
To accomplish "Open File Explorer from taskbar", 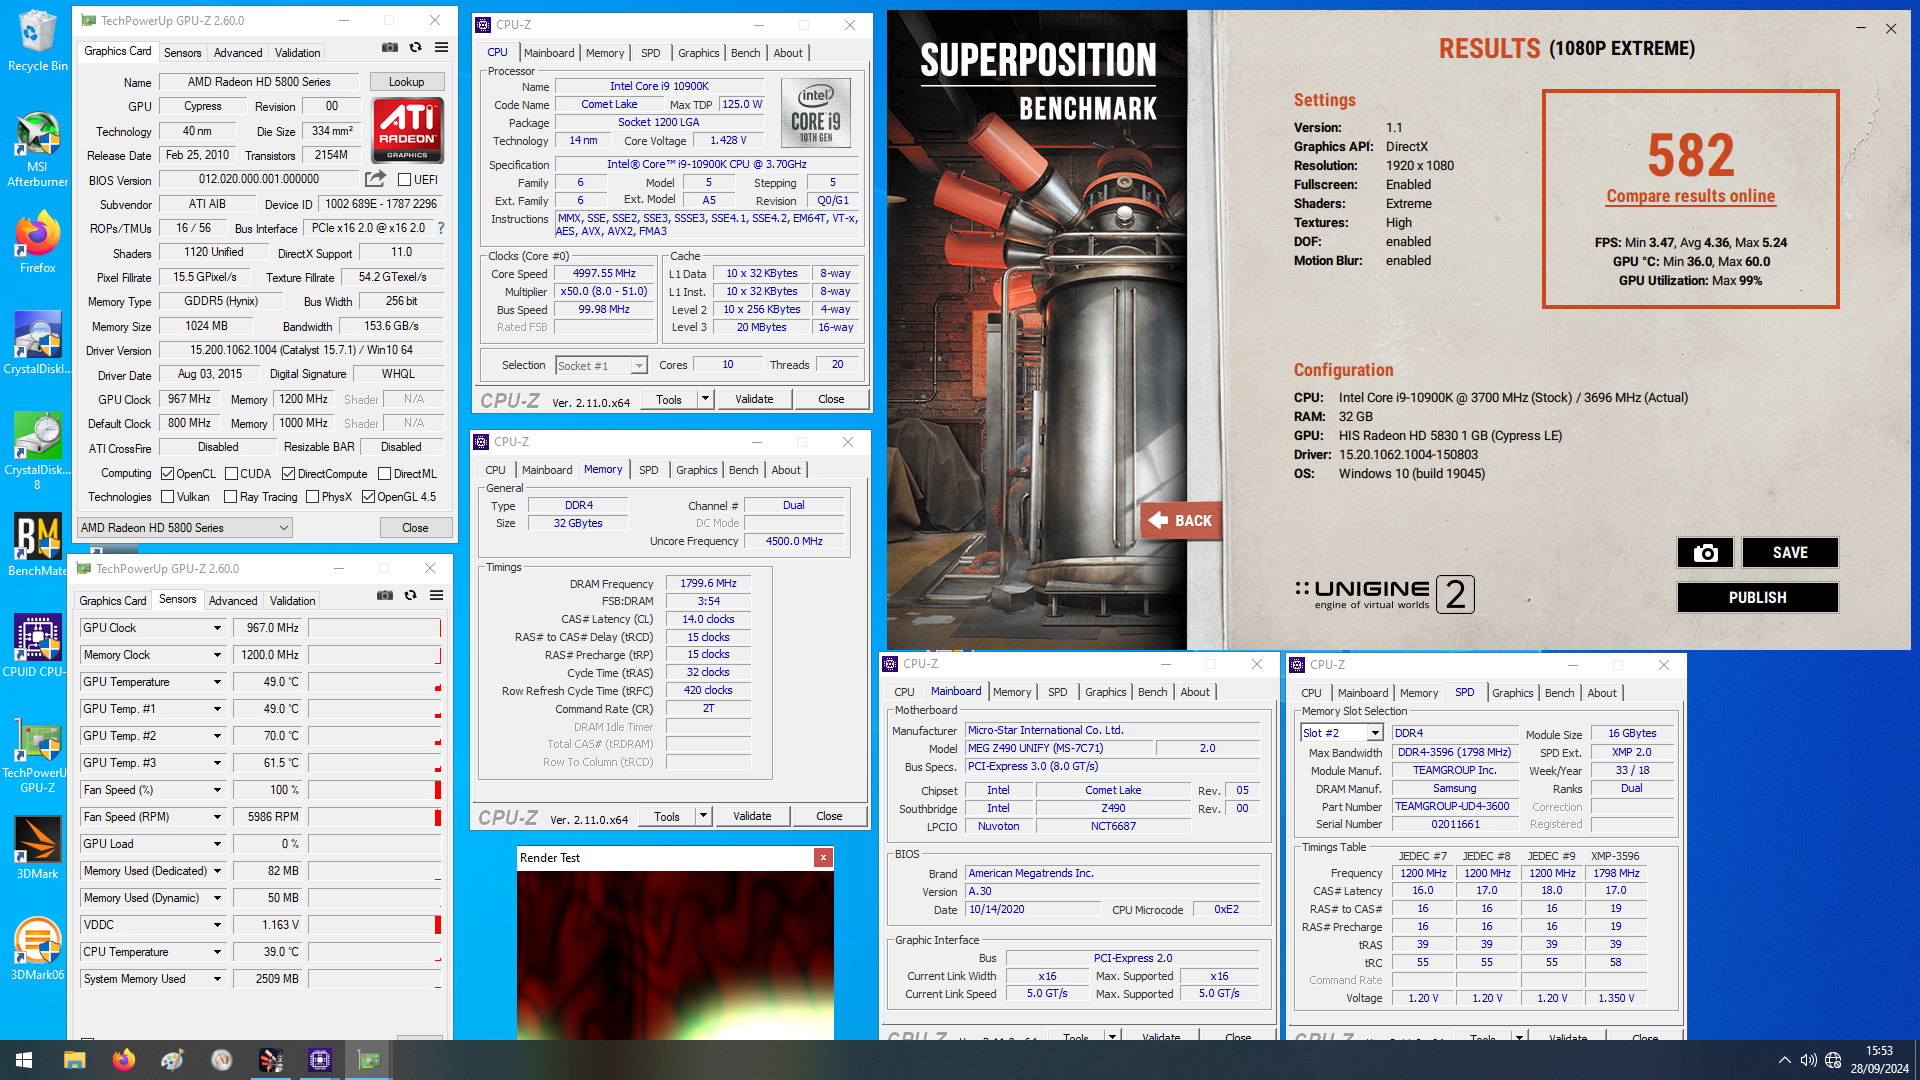I will 75,1060.
